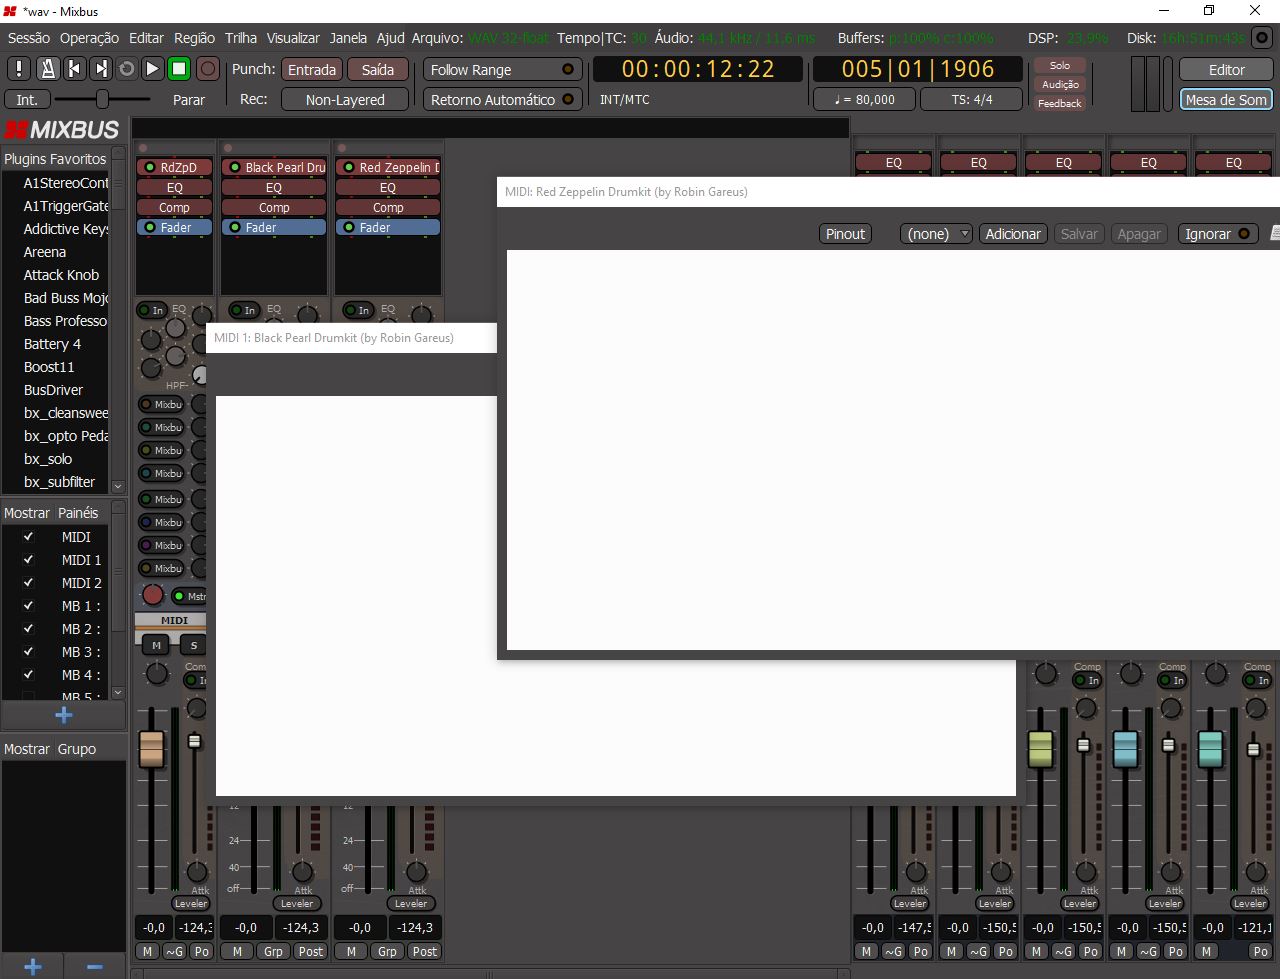Viewport: 1280px width, 979px height.
Task: Click the panic exclamation-mark icon in the transport bar
Action: pyautogui.click(x=19, y=69)
